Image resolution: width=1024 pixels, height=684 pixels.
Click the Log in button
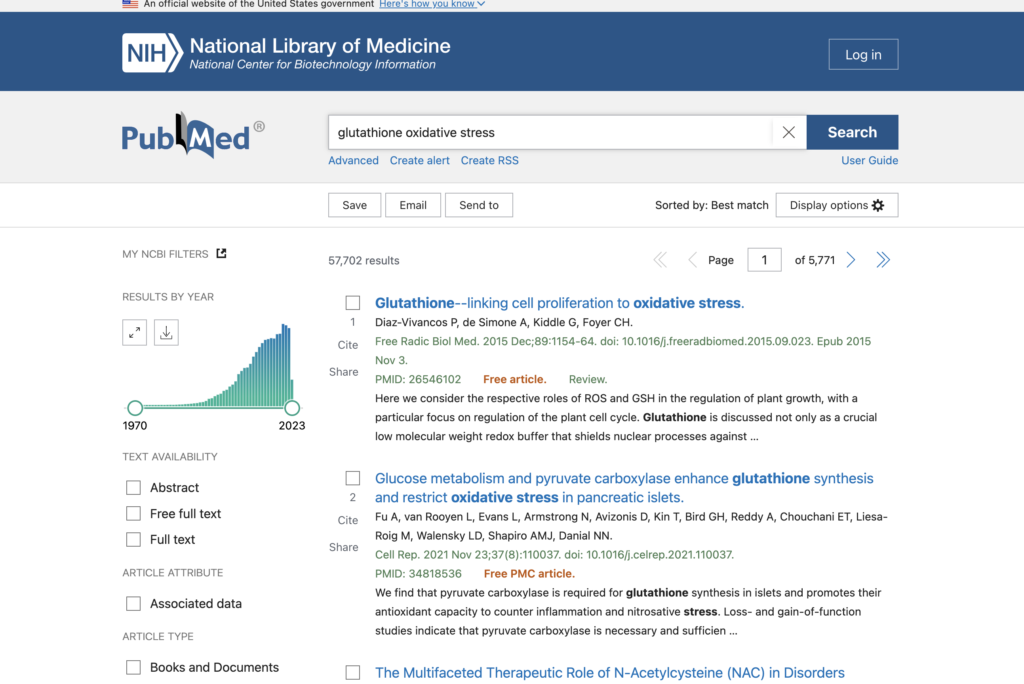pos(863,55)
